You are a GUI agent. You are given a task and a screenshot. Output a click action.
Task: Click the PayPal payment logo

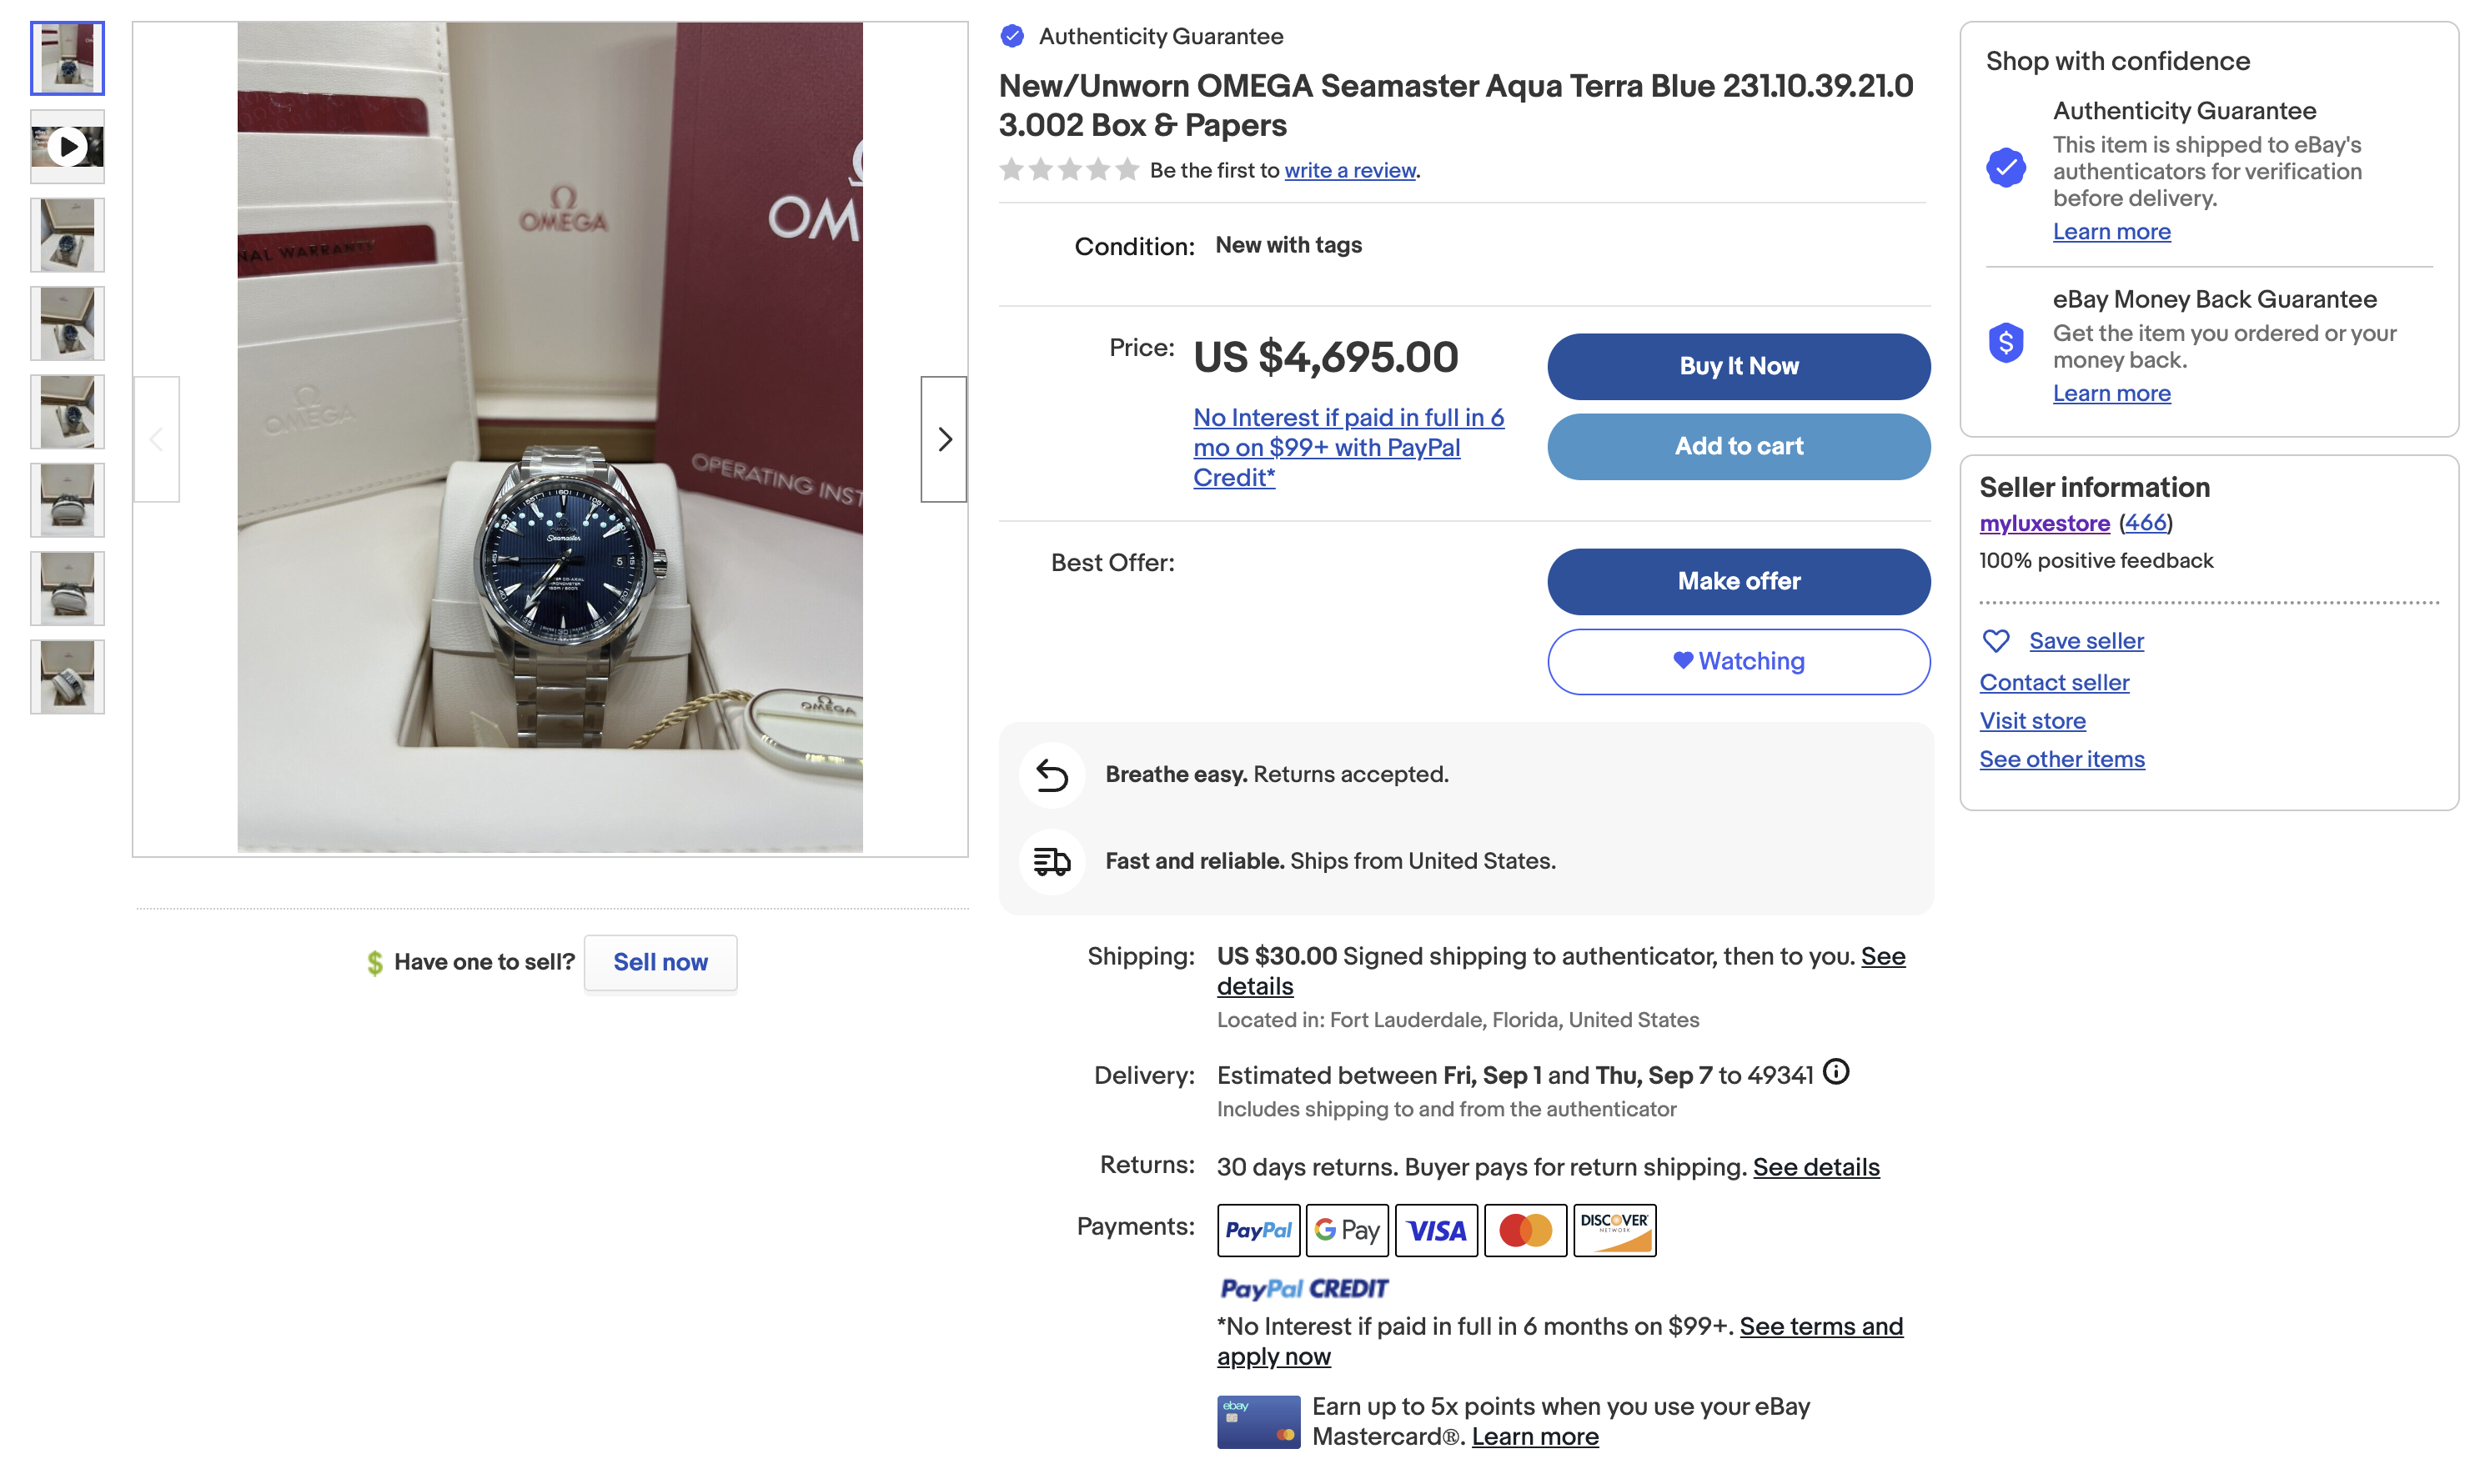1258,1230
